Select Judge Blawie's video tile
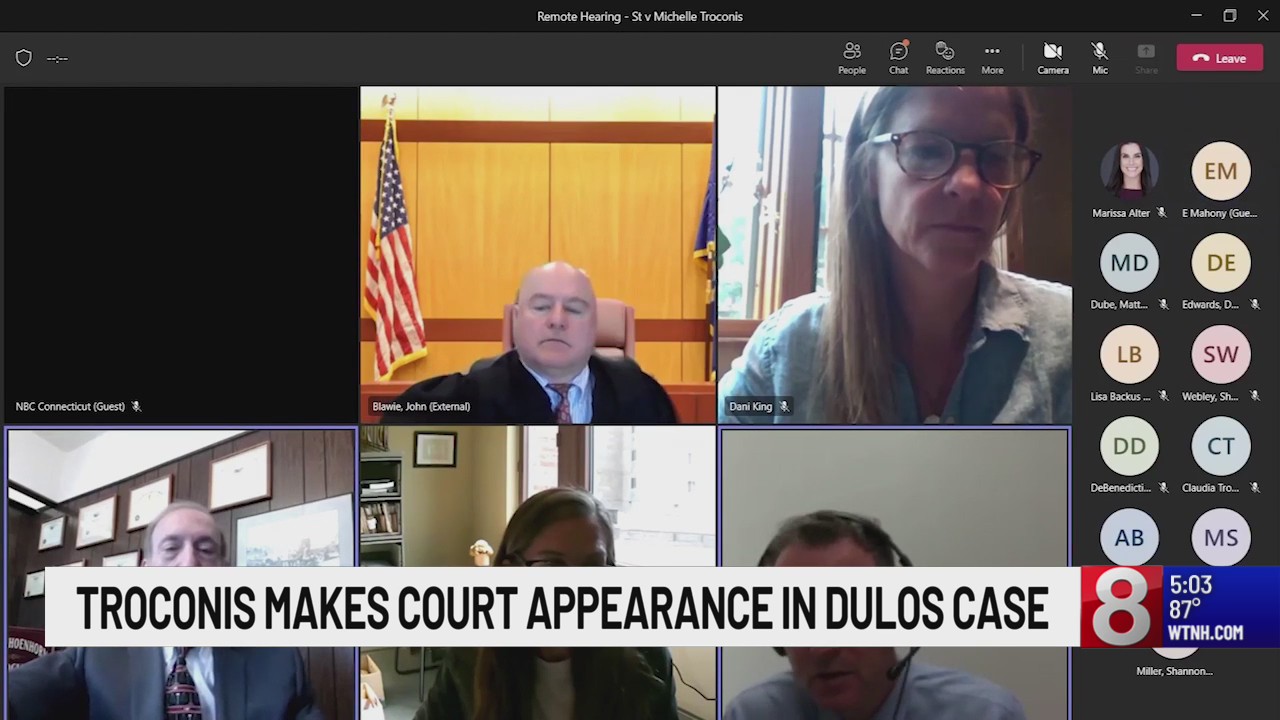The height and width of the screenshot is (720, 1280). (538, 253)
